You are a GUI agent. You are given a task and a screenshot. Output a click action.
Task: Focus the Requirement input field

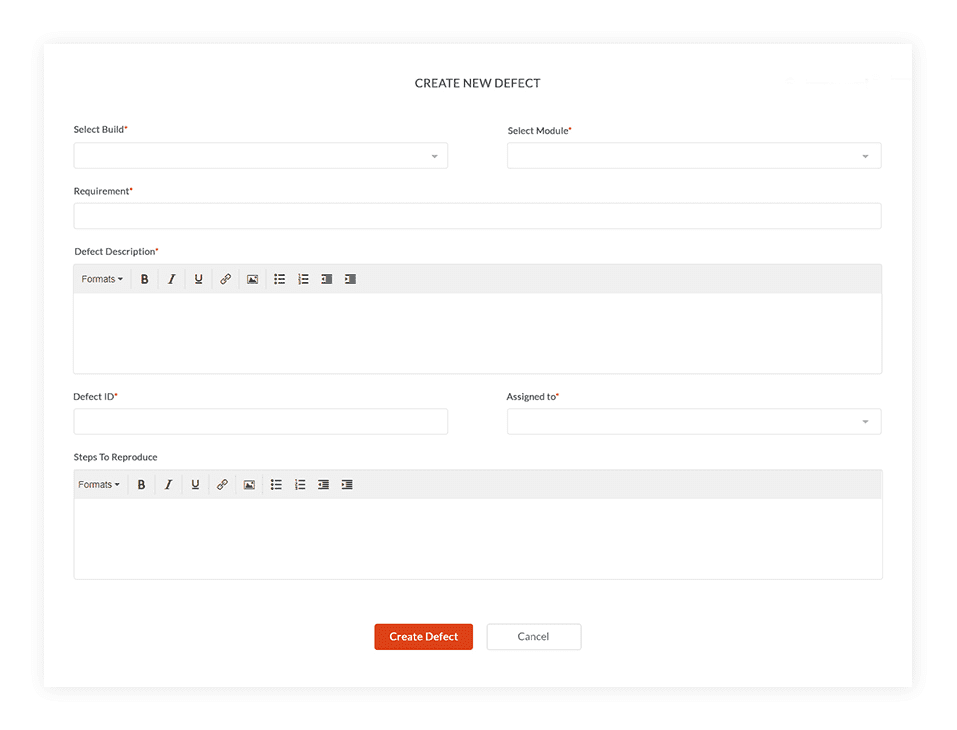(477, 216)
